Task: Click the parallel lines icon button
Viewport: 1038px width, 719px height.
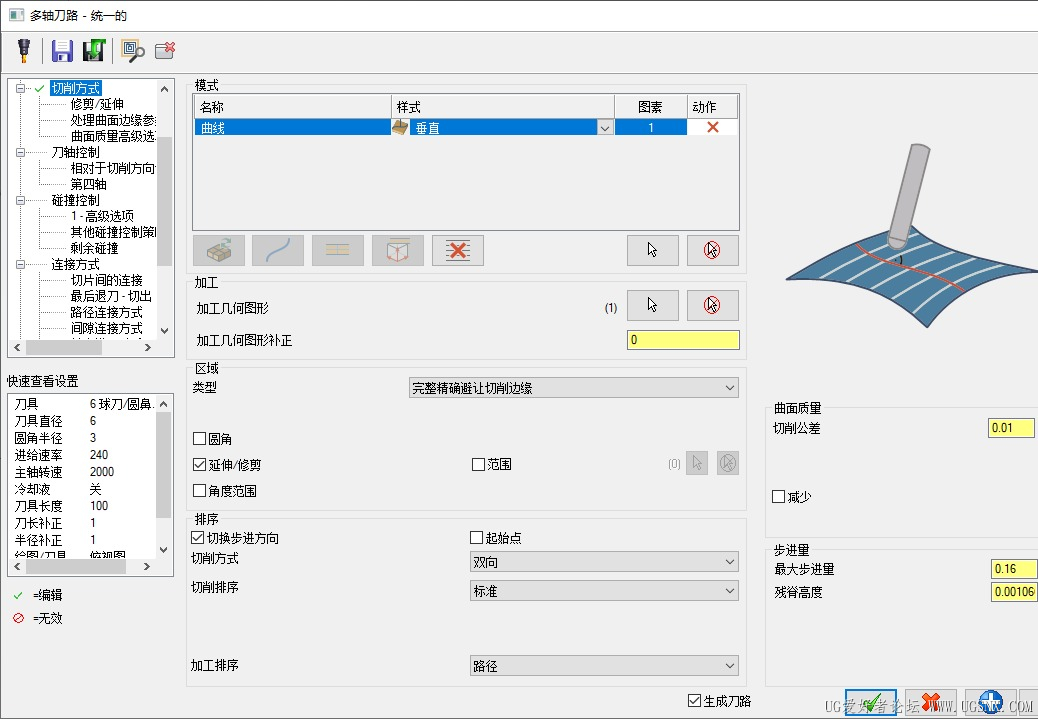Action: point(338,250)
